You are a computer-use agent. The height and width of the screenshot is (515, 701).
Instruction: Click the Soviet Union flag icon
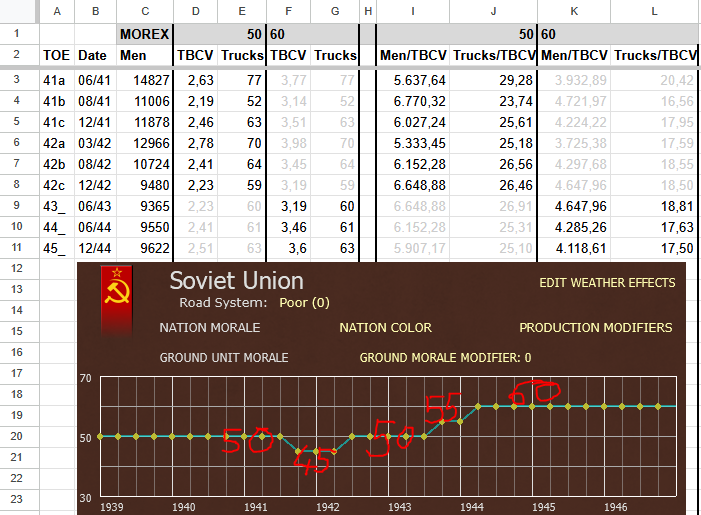[117, 300]
